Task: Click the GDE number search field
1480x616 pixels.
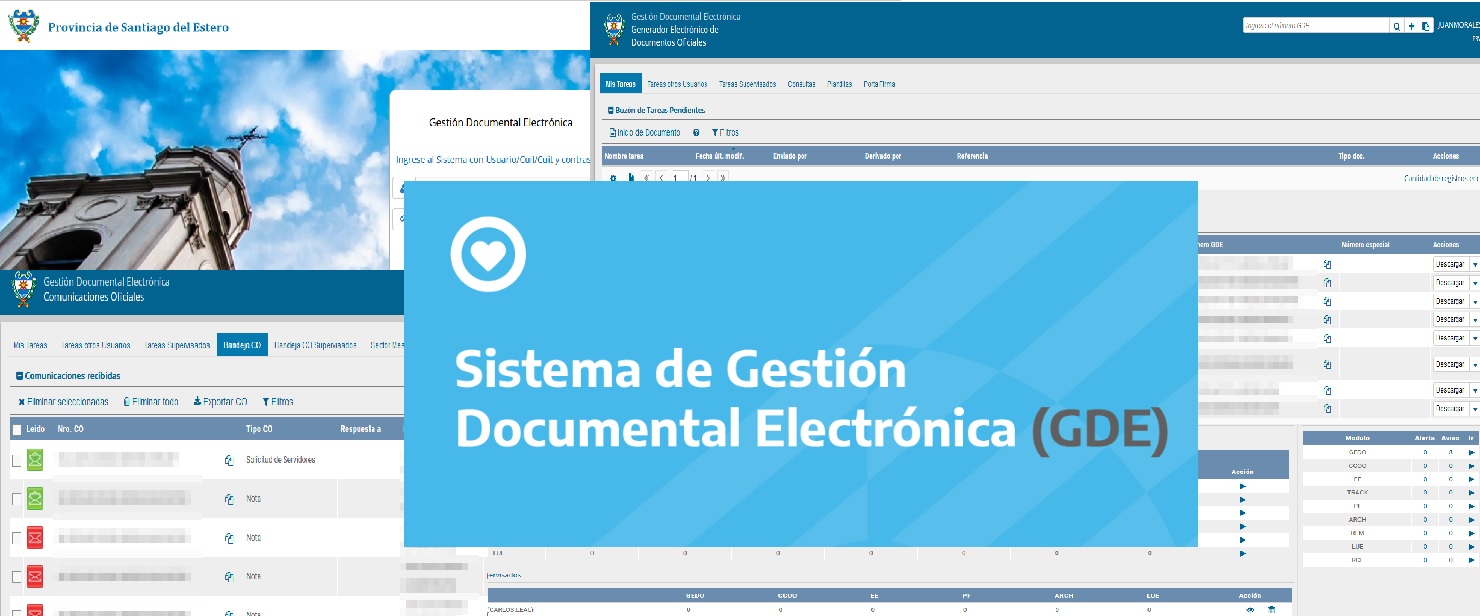Action: pos(1316,27)
